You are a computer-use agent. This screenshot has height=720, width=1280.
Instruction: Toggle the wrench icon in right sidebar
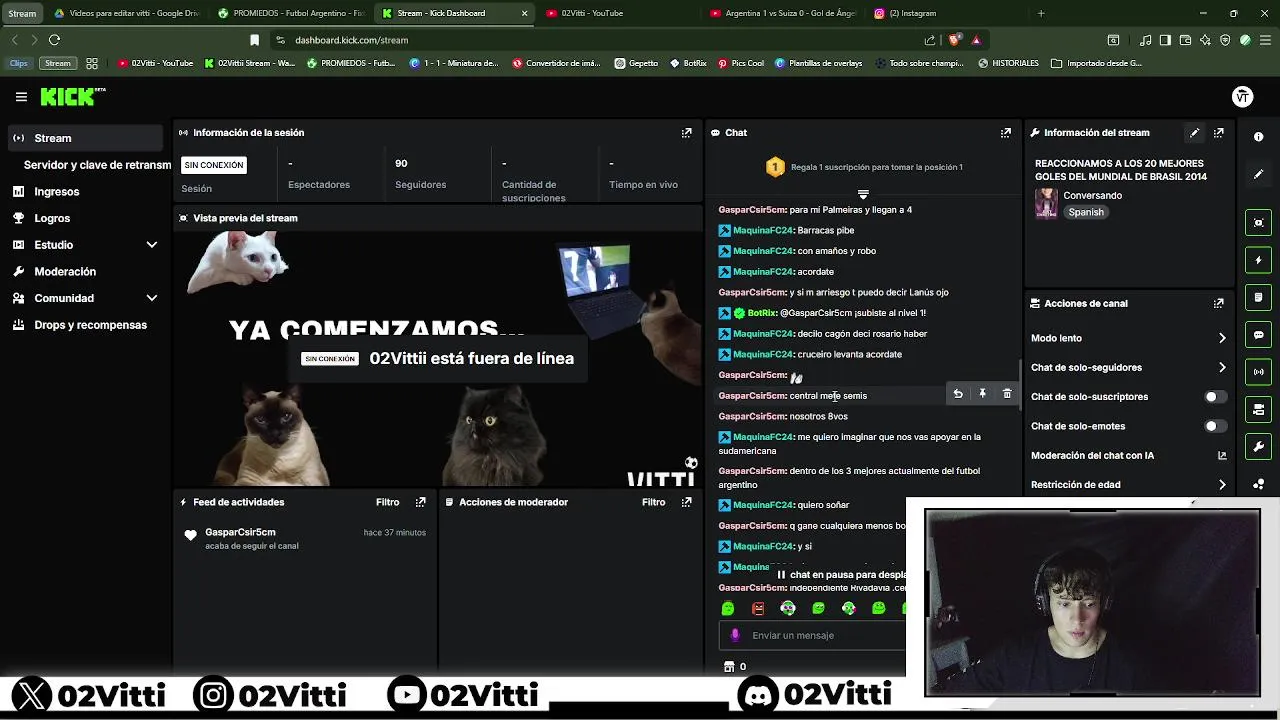(1258, 447)
